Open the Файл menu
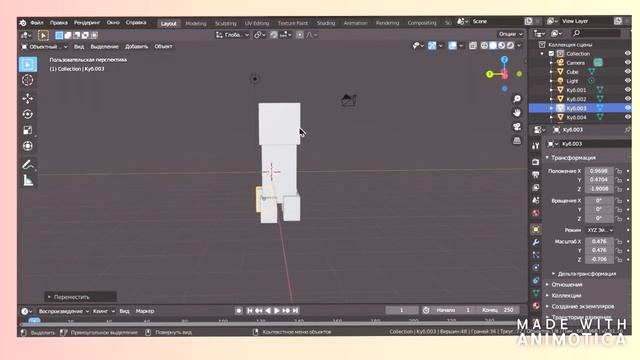This screenshot has height=360, width=640. pos(37,22)
